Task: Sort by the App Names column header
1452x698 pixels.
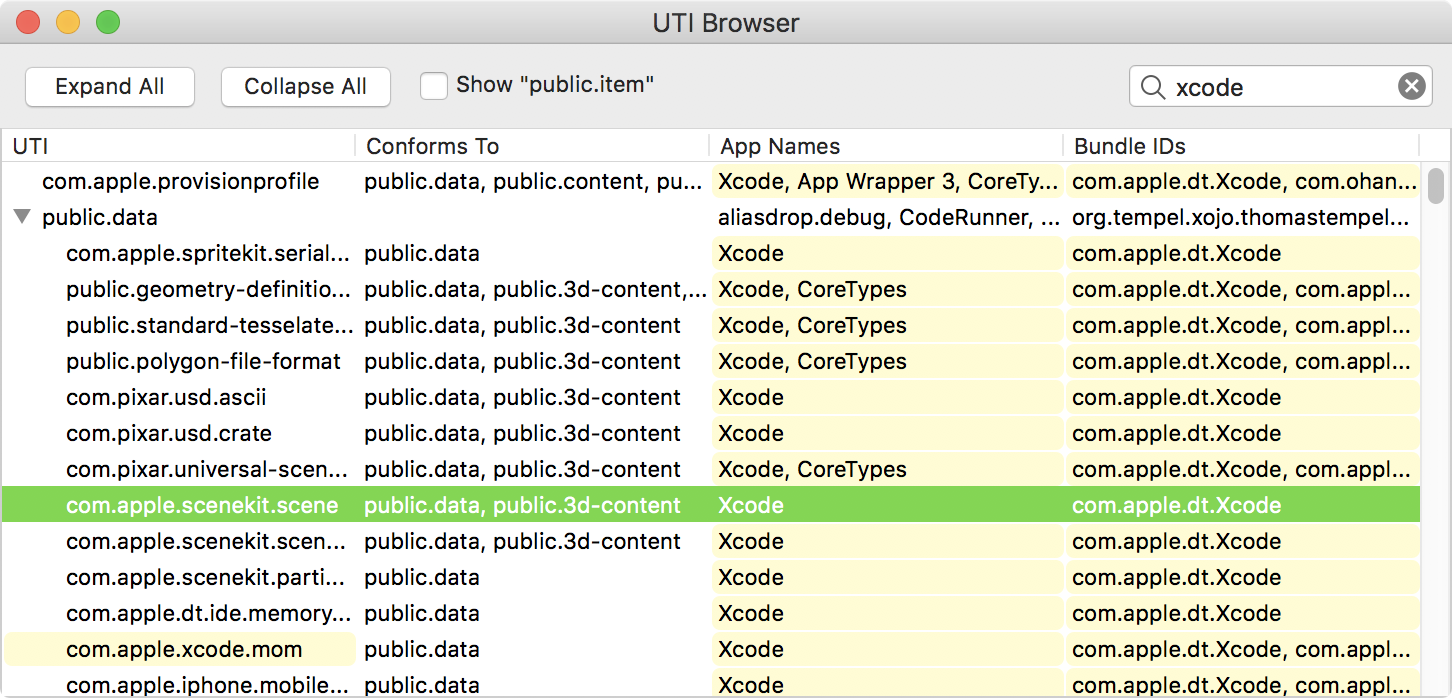Action: 887,146
